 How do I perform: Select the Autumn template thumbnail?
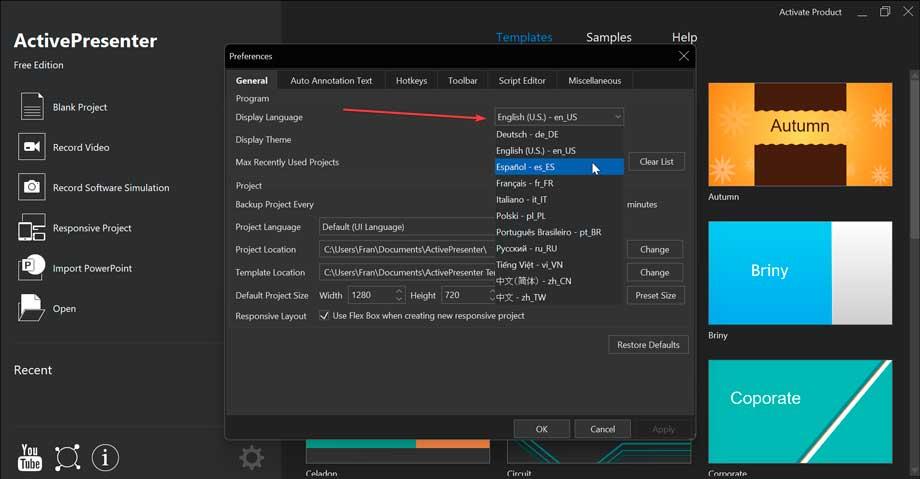800,134
